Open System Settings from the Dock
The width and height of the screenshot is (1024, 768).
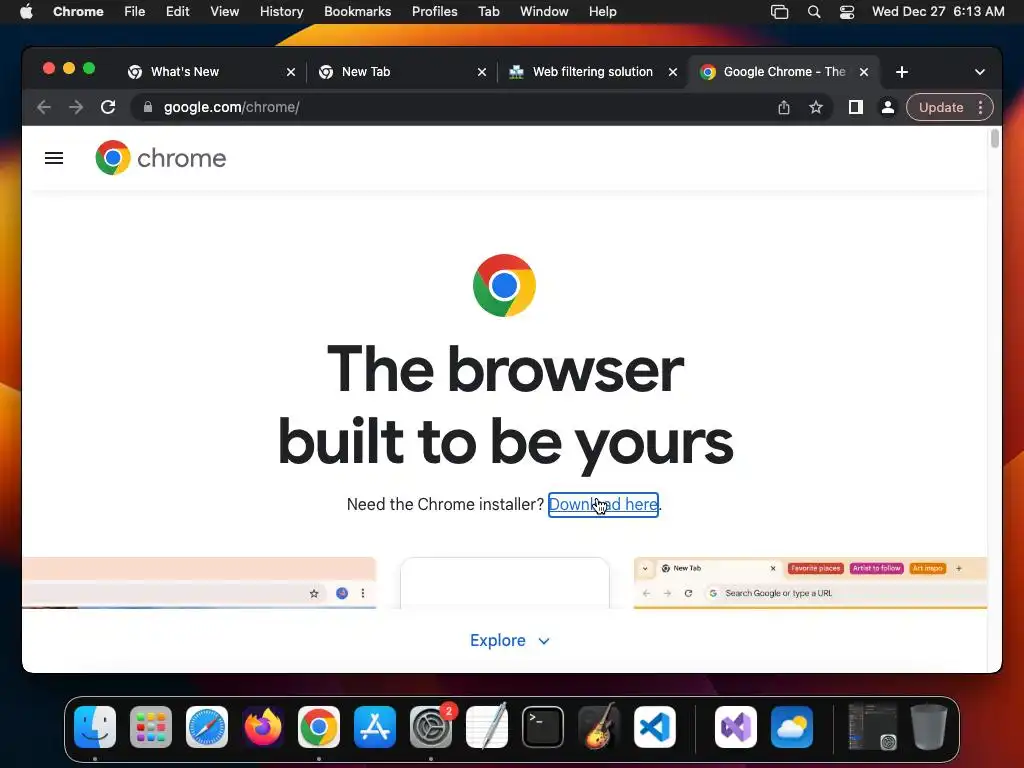coord(431,727)
